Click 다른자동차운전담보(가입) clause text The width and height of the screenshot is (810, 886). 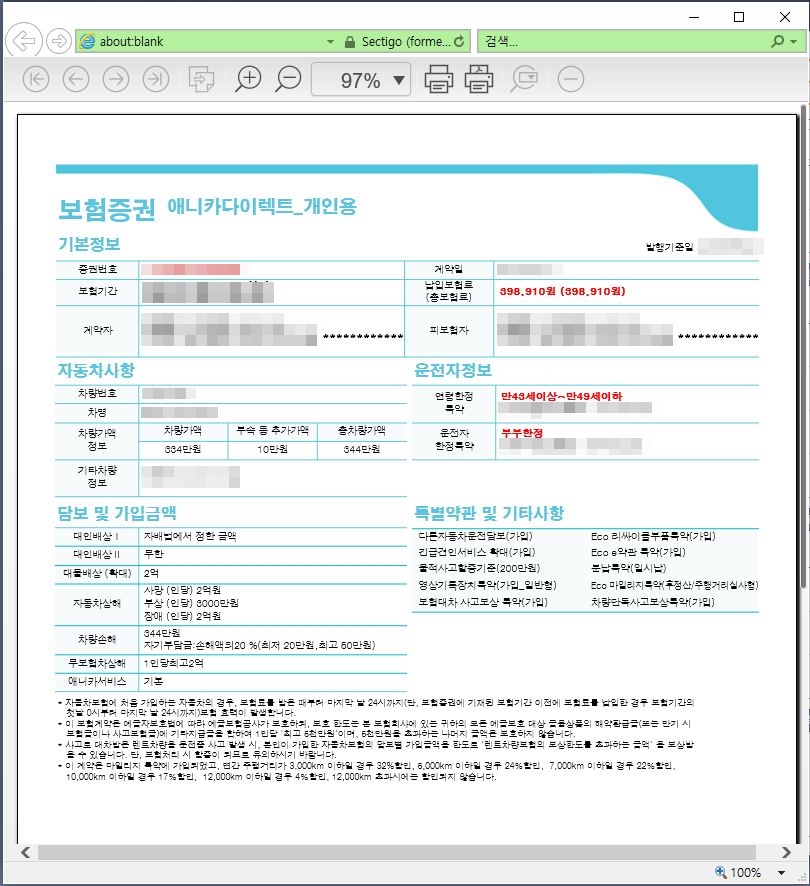point(475,536)
